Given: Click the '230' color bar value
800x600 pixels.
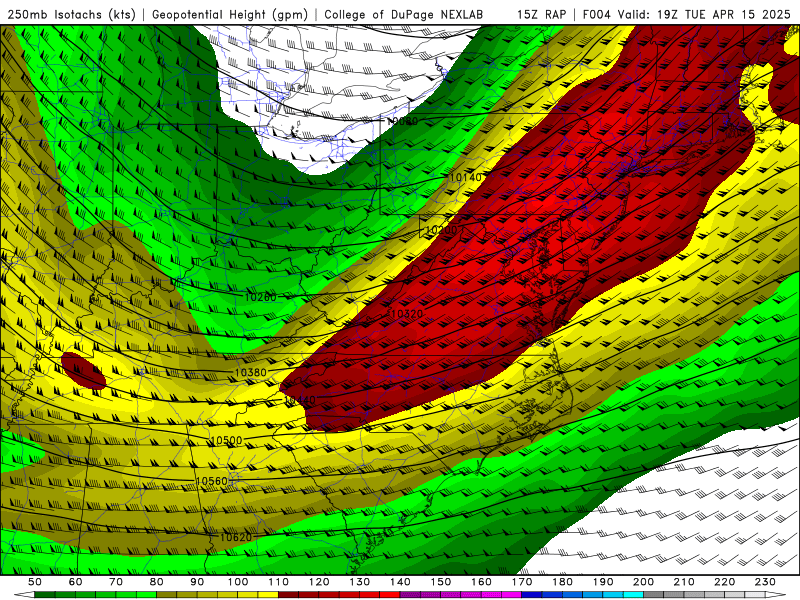Looking at the screenshot, I should [x=765, y=582].
